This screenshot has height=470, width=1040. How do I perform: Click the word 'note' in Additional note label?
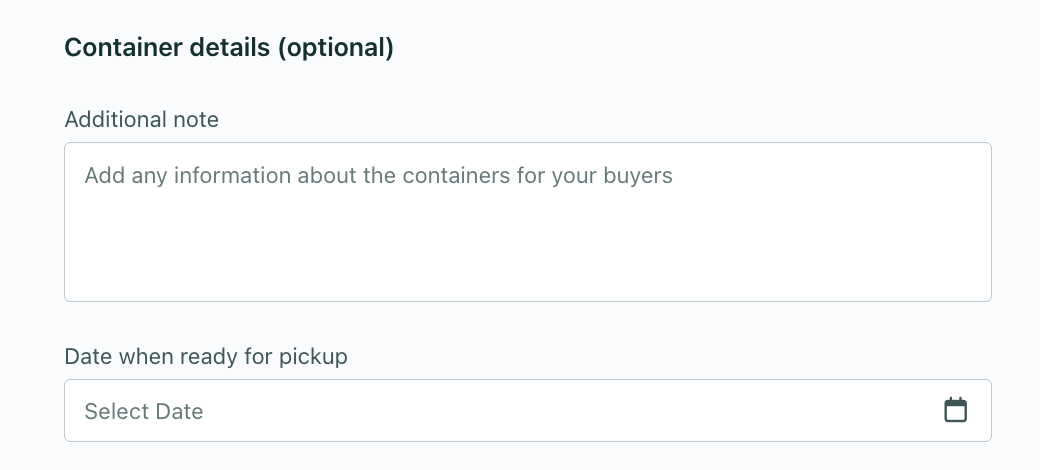(196, 119)
